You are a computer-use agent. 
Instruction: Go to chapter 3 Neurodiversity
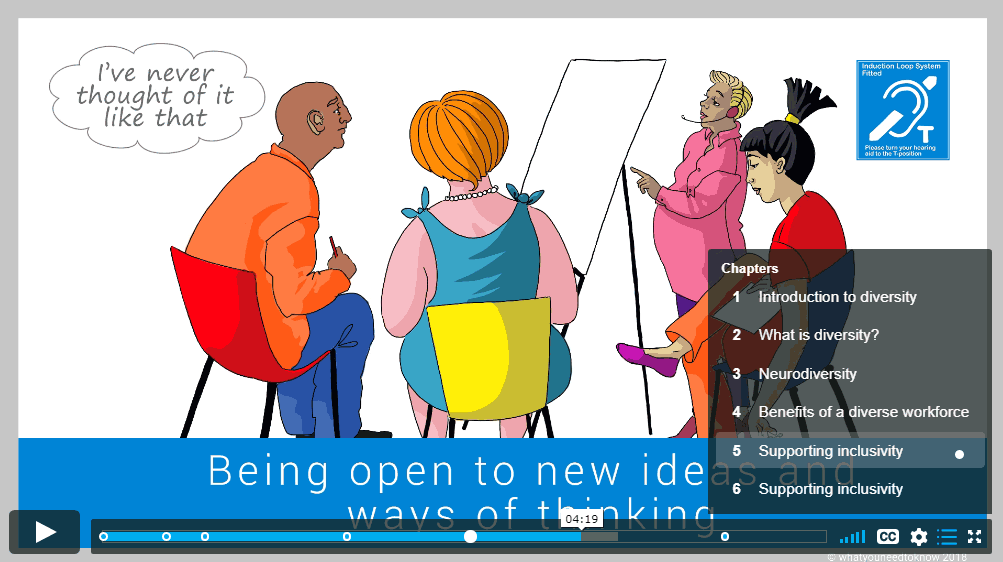point(807,374)
